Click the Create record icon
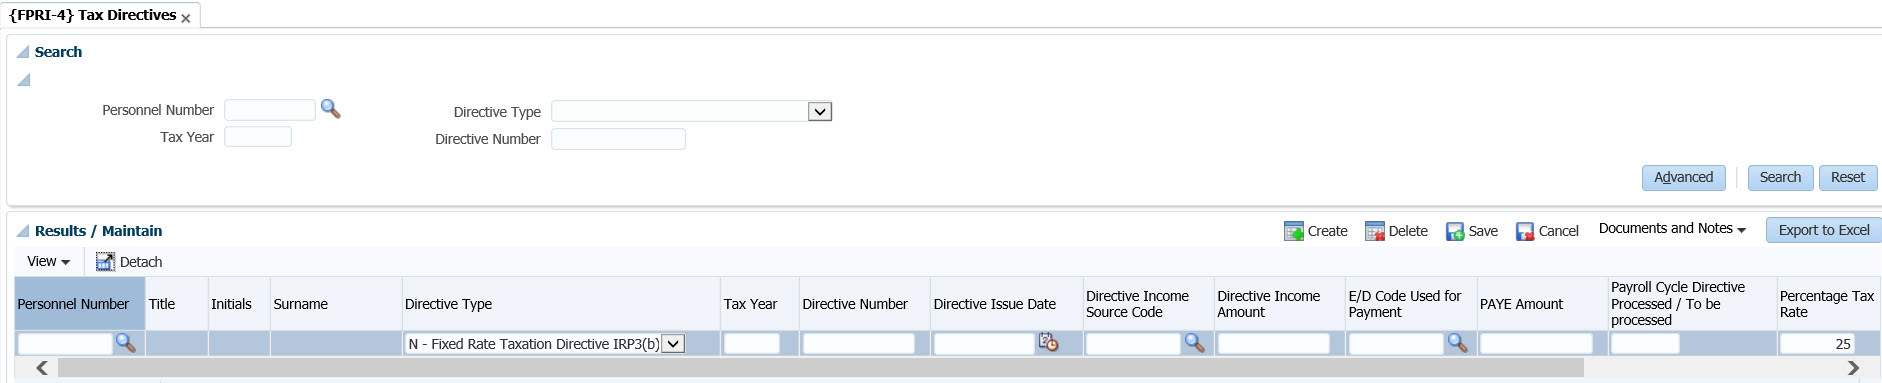Viewport: 1882px width, 383px height. (1294, 231)
